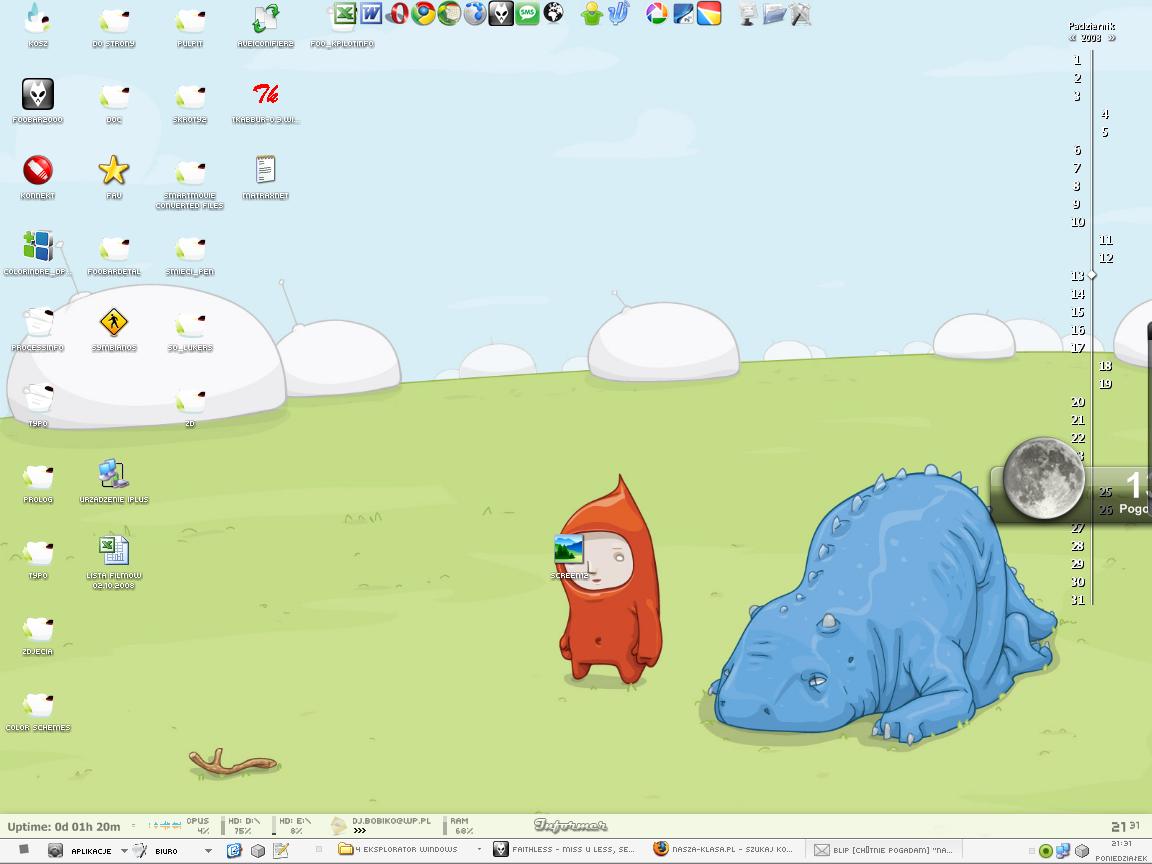Viewport: 1152px width, 864px height.
Task: Select the Foo_kpilotinfo desktop icon
Action: (x=342, y=26)
